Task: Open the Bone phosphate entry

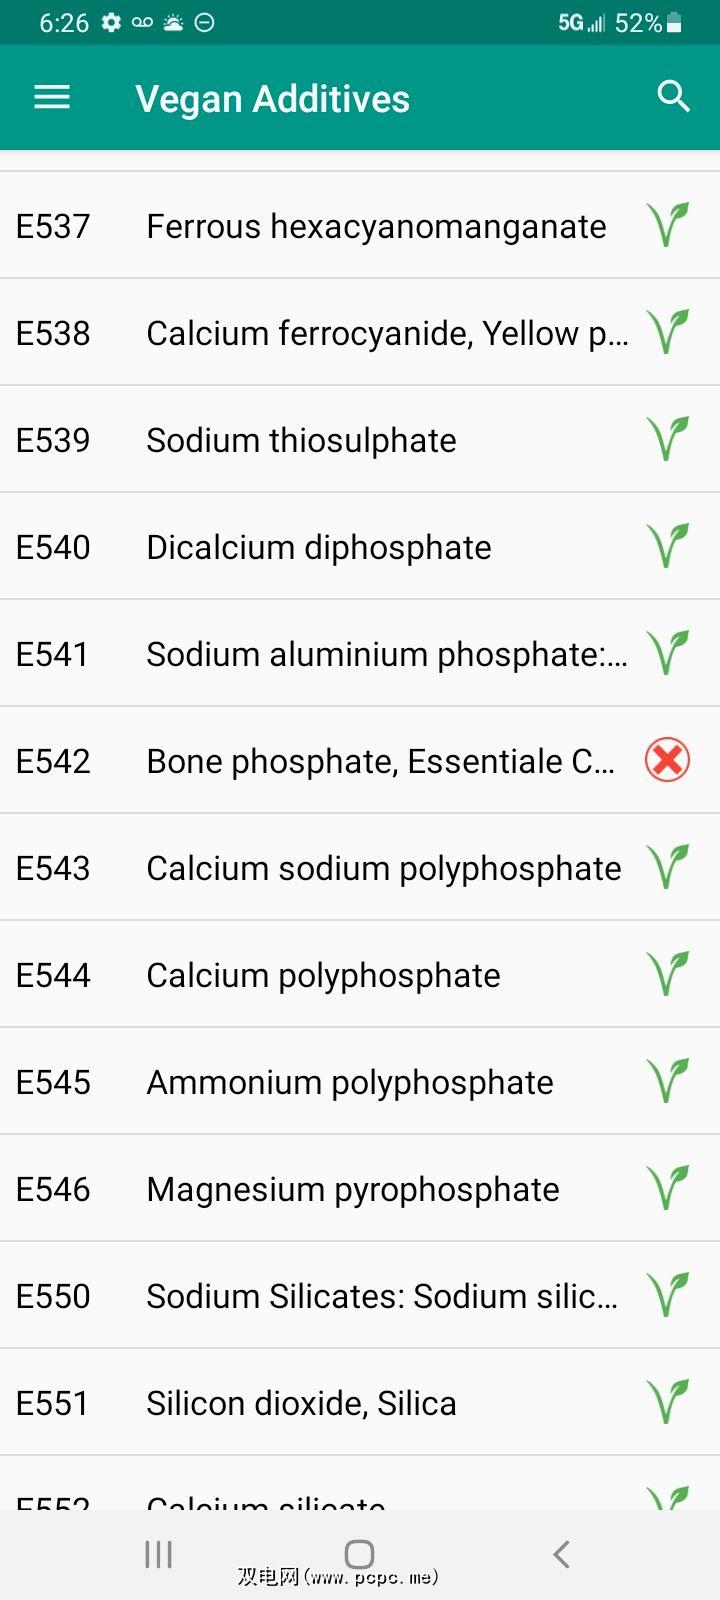Action: click(x=380, y=761)
